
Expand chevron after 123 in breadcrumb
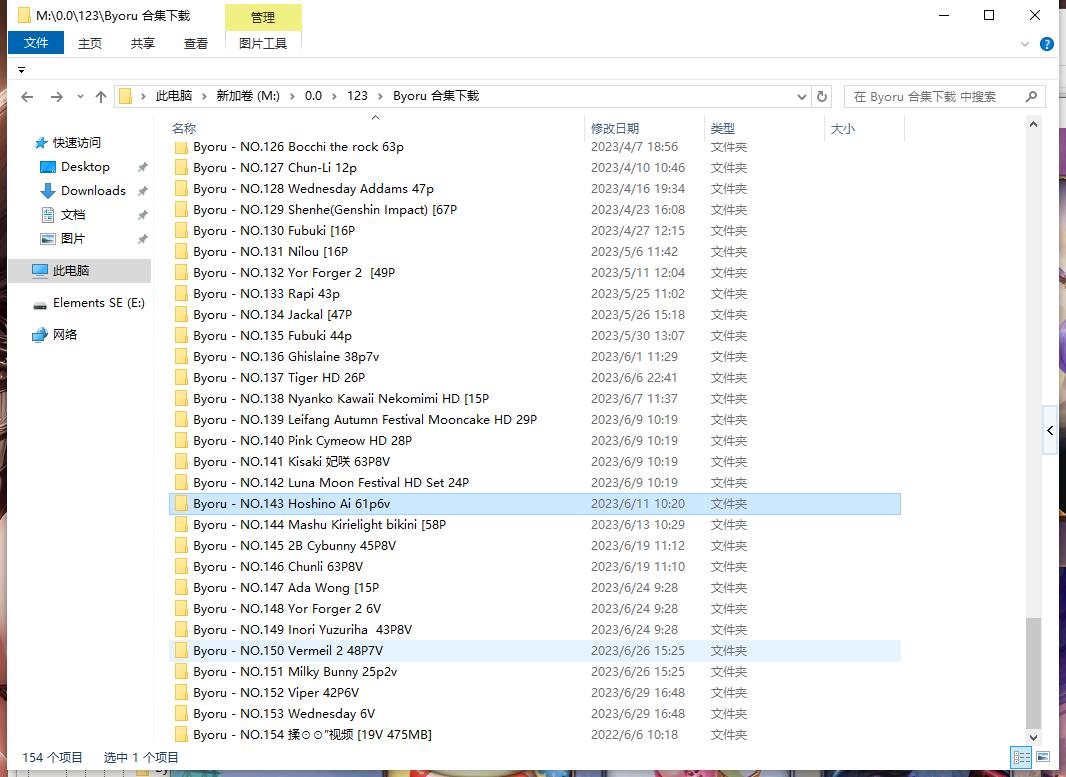pyautogui.click(x=380, y=97)
